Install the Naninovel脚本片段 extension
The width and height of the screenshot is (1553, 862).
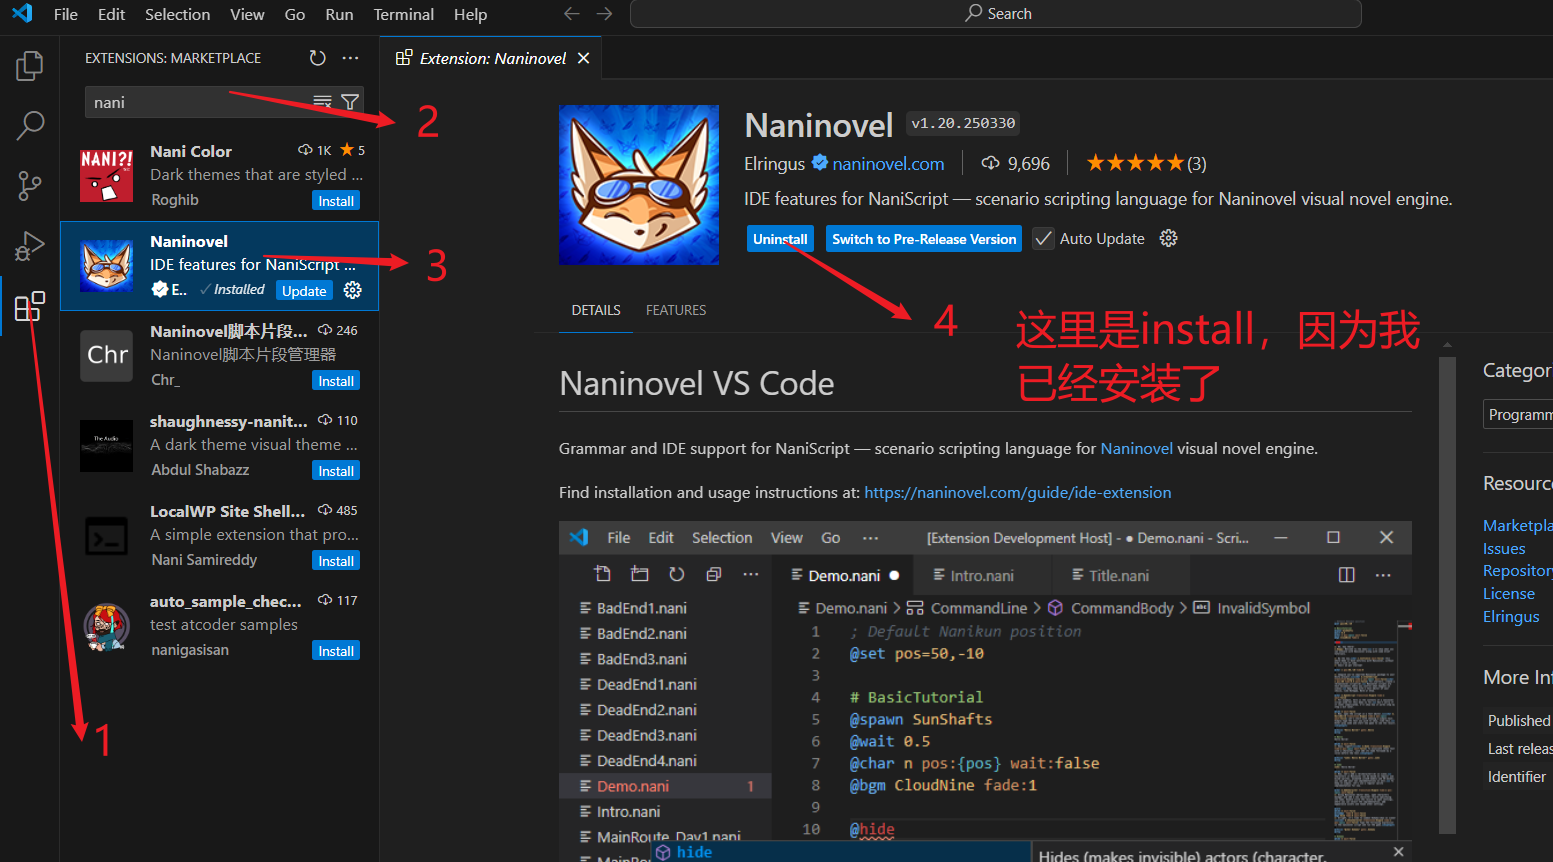coord(336,381)
